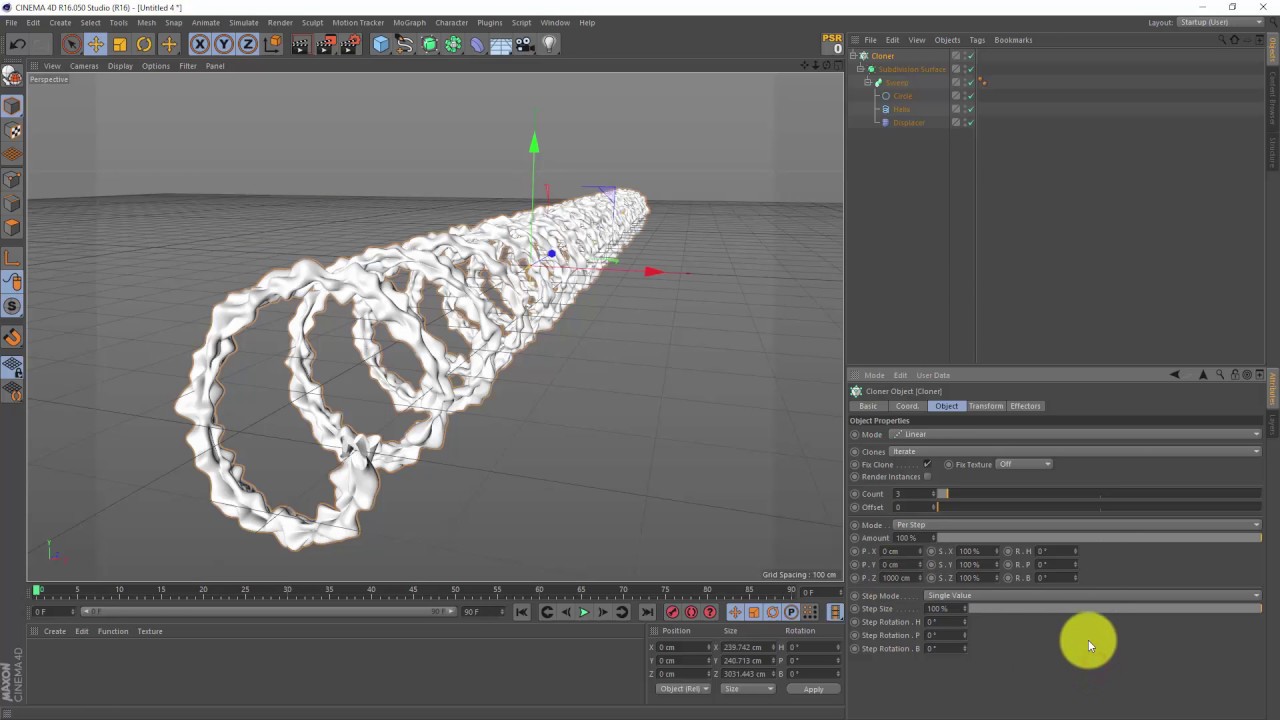
Task: Activate the Scale tool
Action: (120, 44)
